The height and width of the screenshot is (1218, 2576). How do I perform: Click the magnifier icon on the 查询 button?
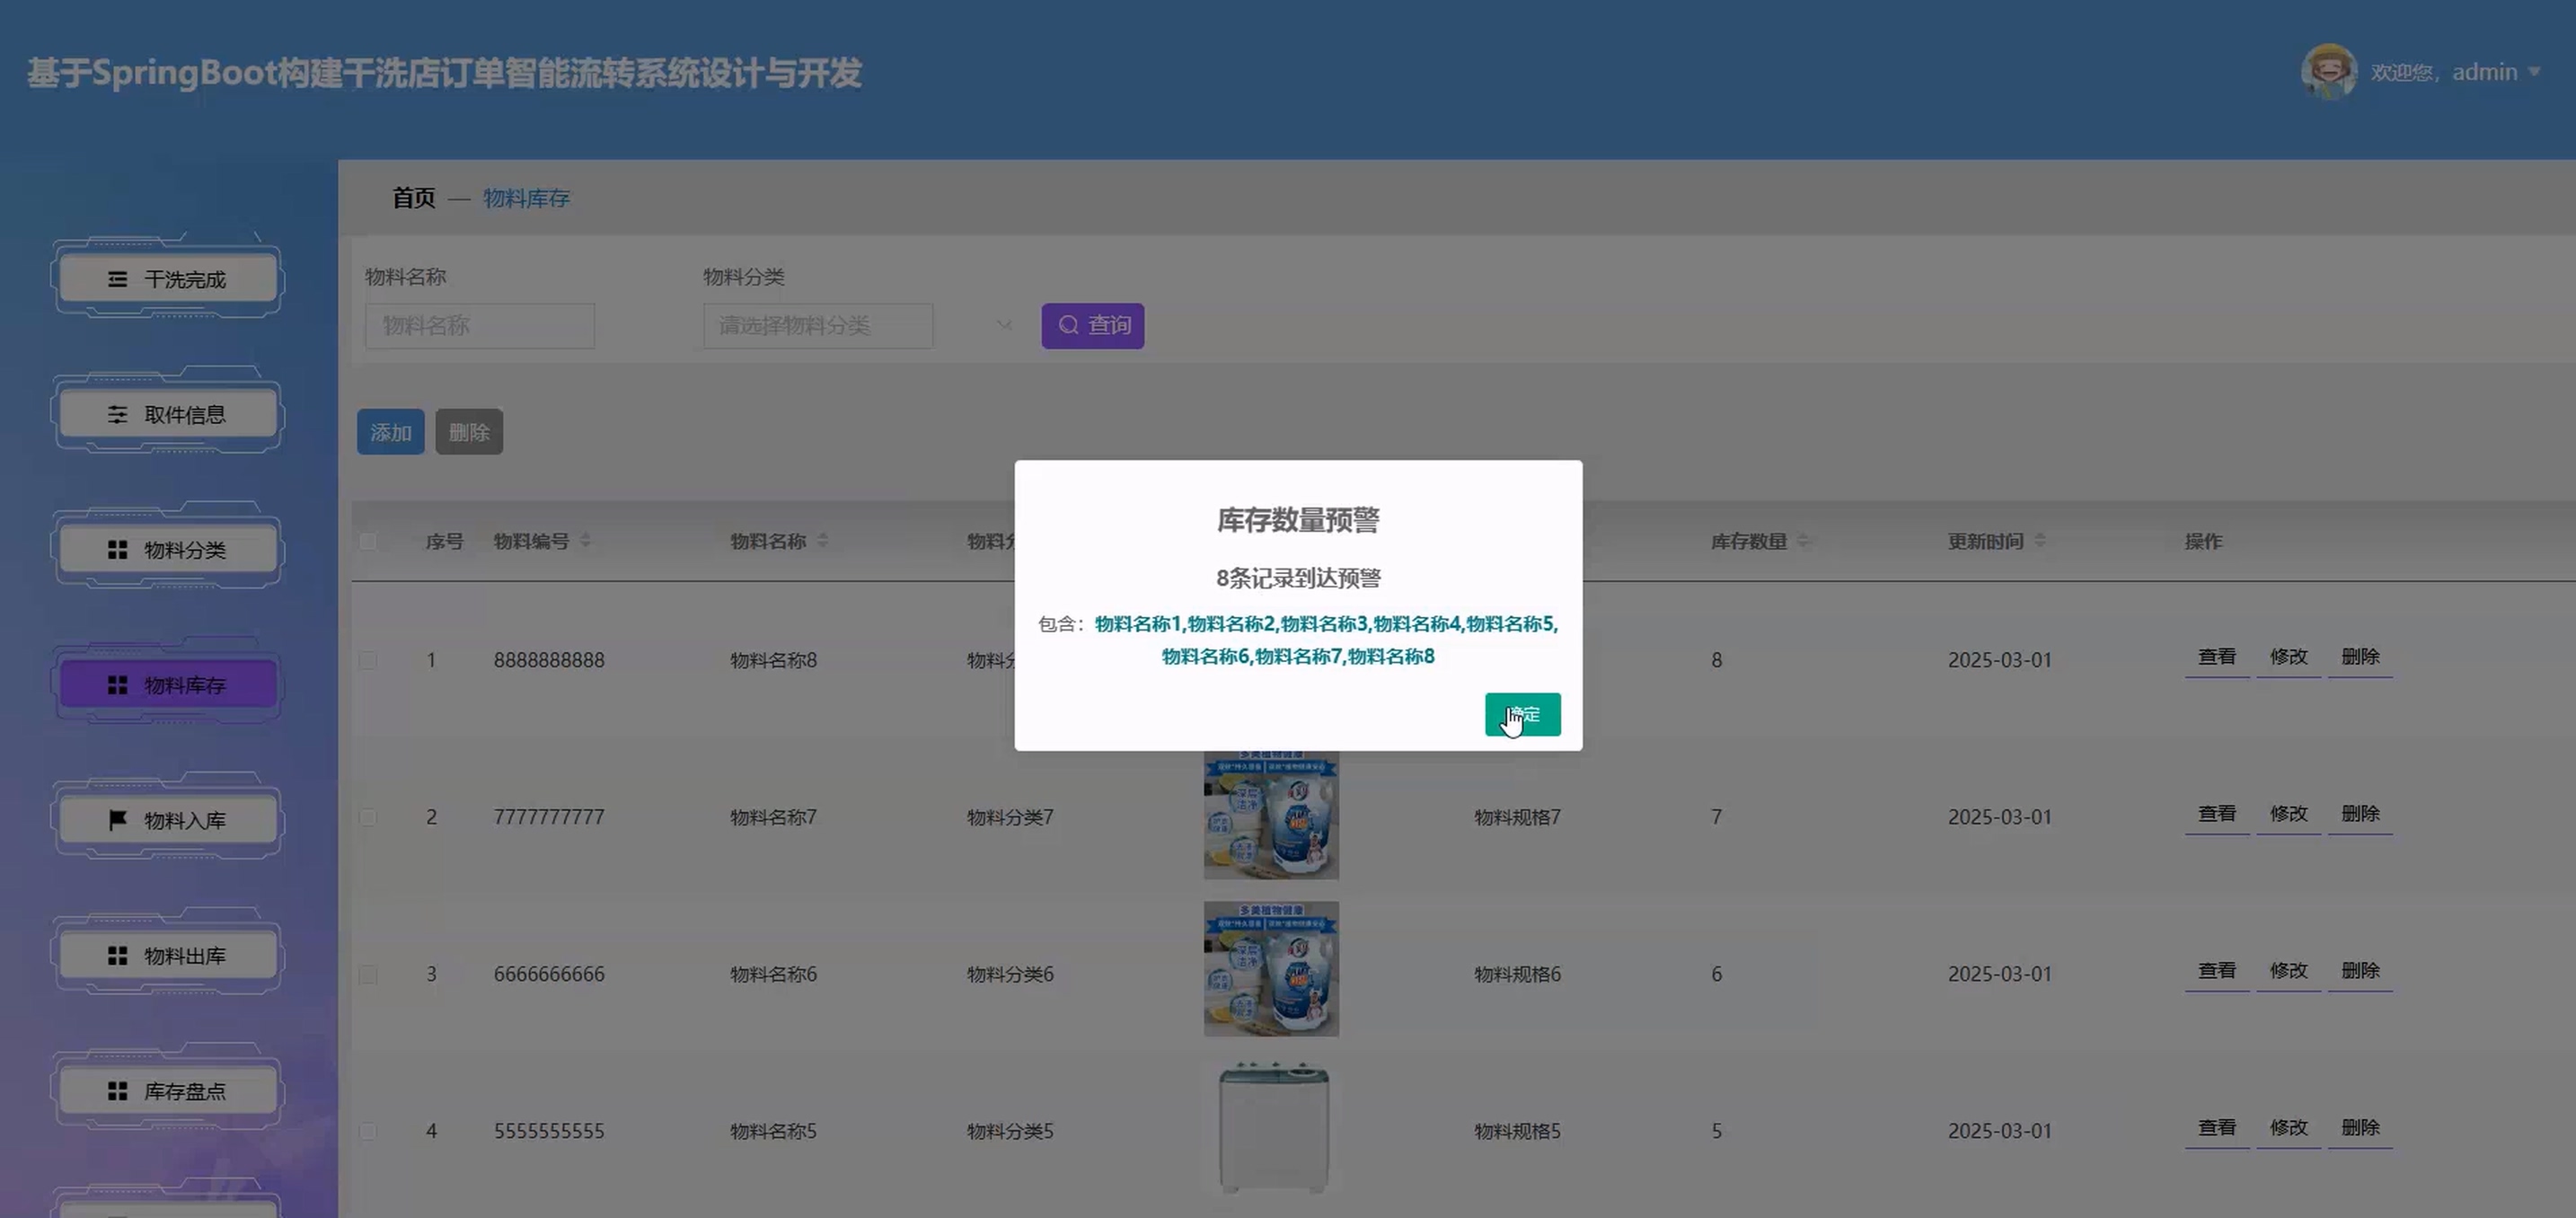tap(1068, 326)
